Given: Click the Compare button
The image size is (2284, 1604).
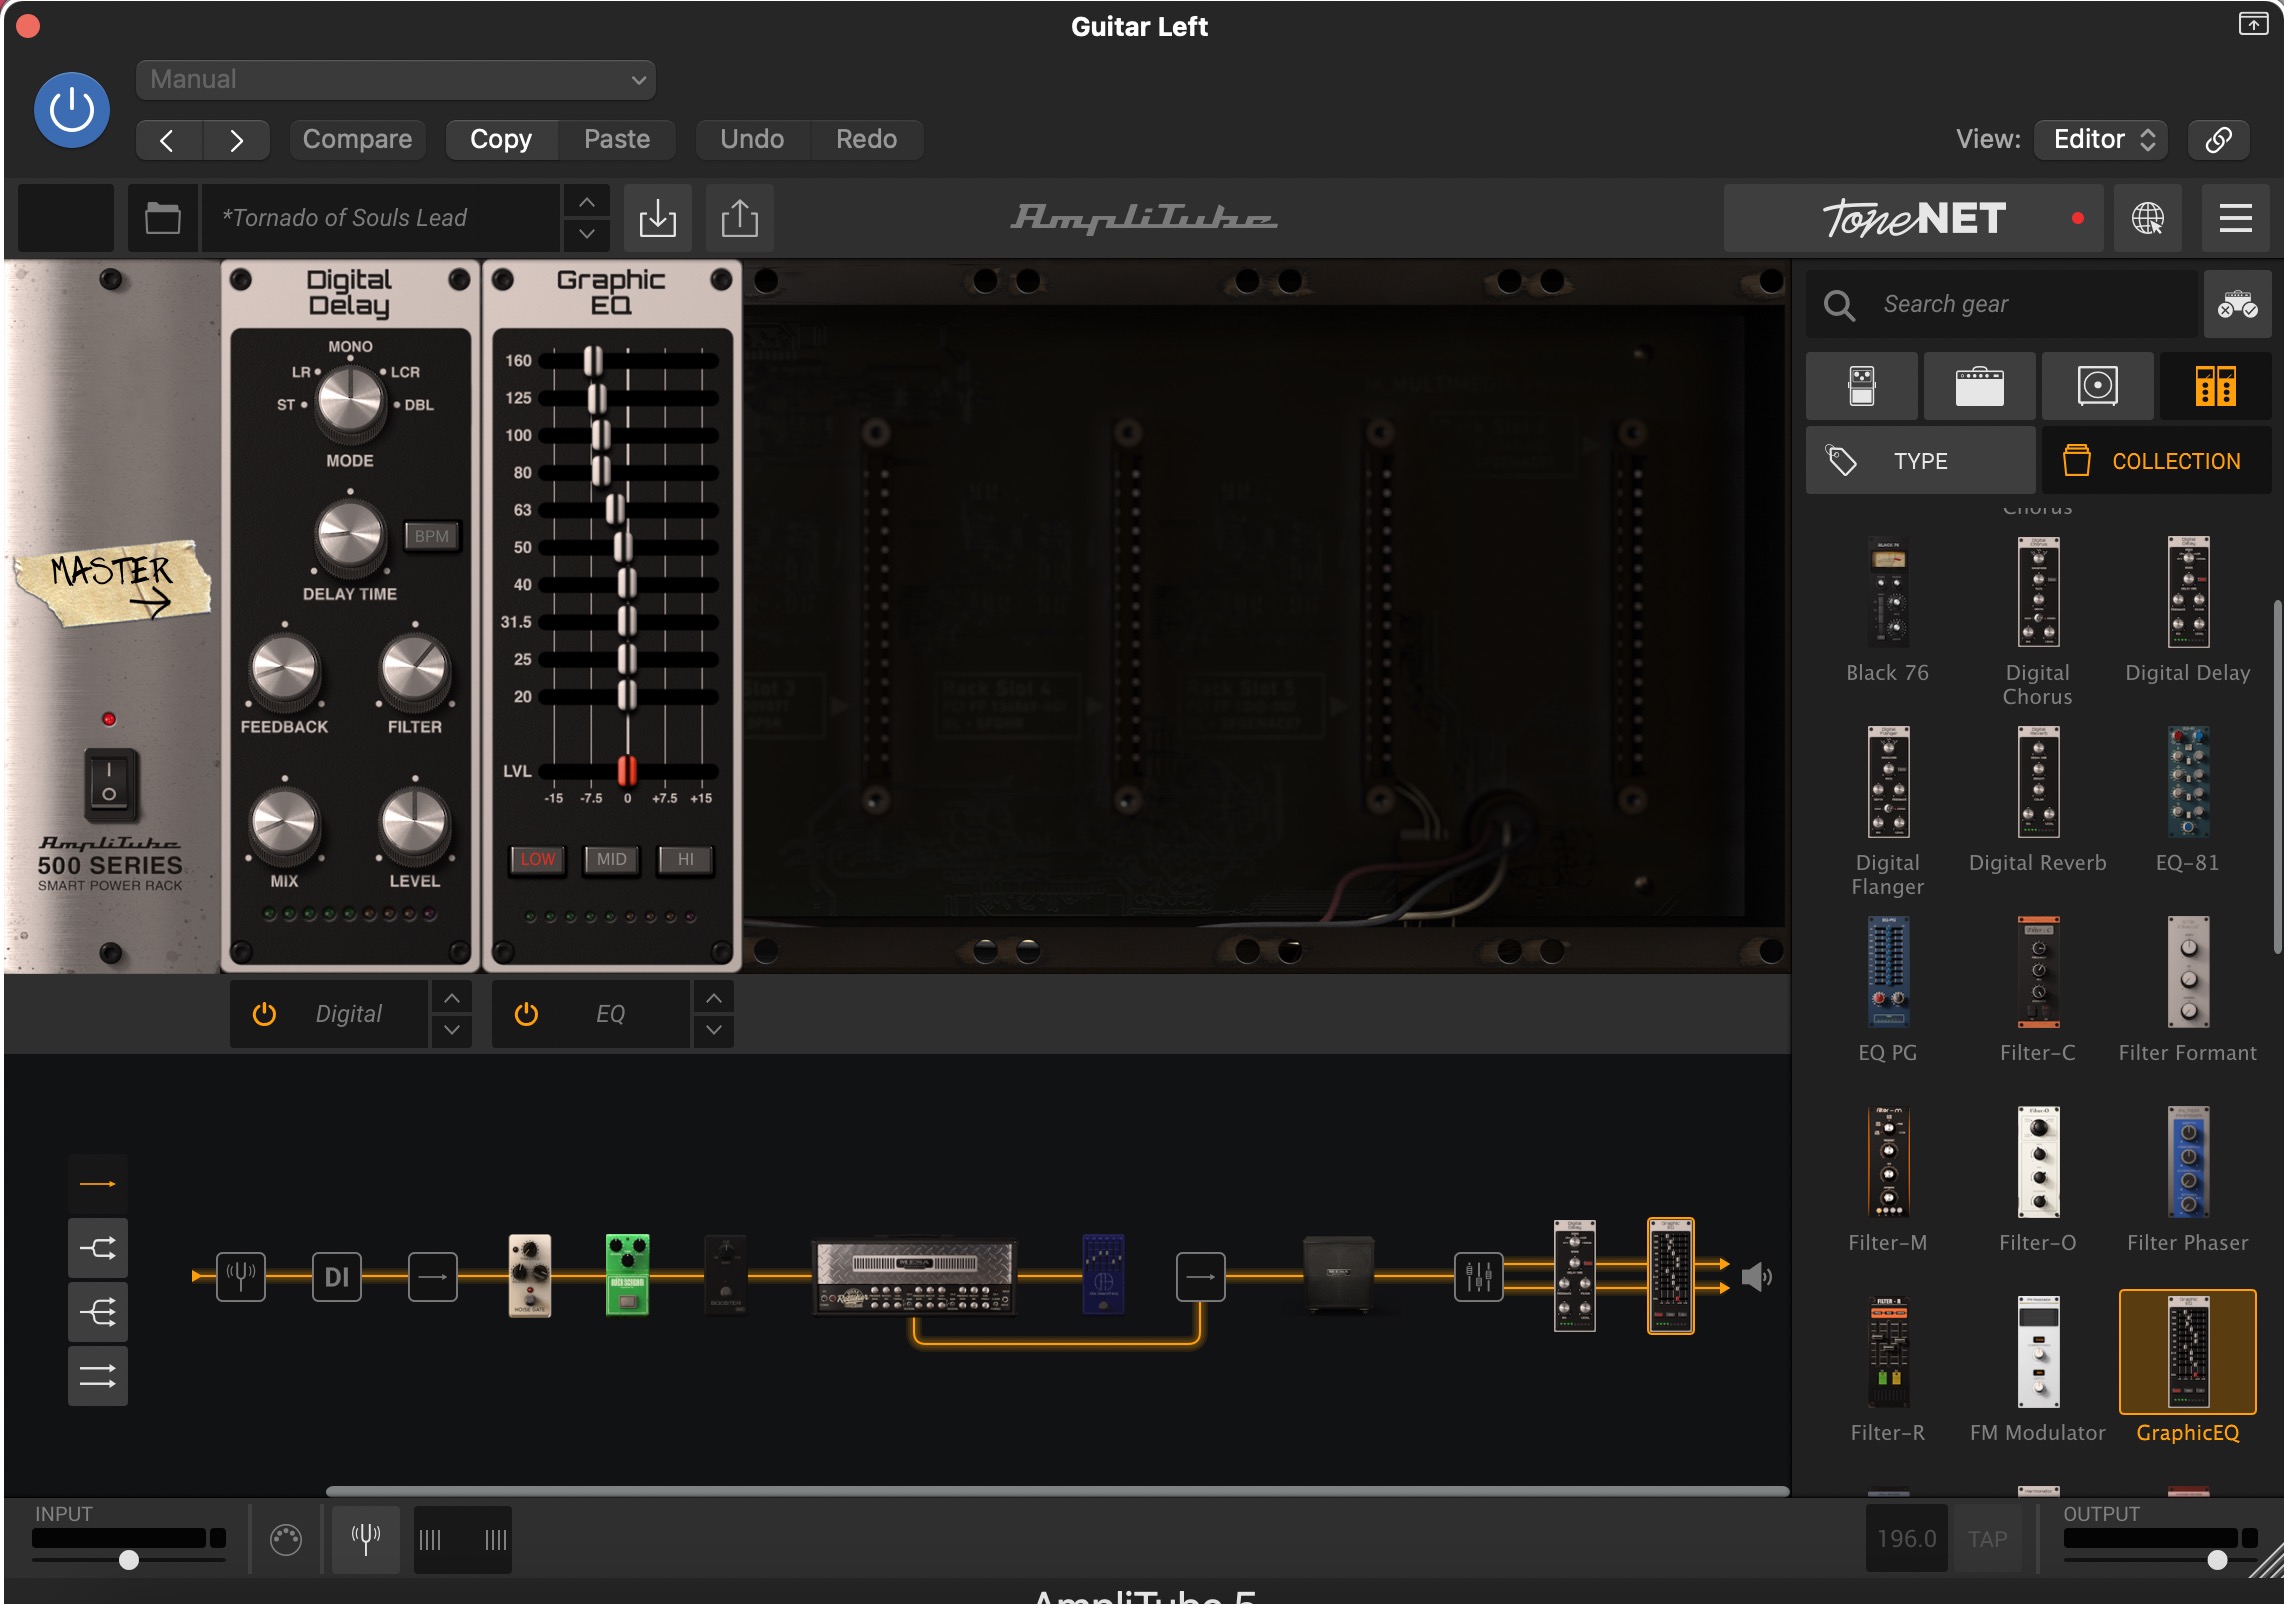Looking at the screenshot, I should coord(357,139).
